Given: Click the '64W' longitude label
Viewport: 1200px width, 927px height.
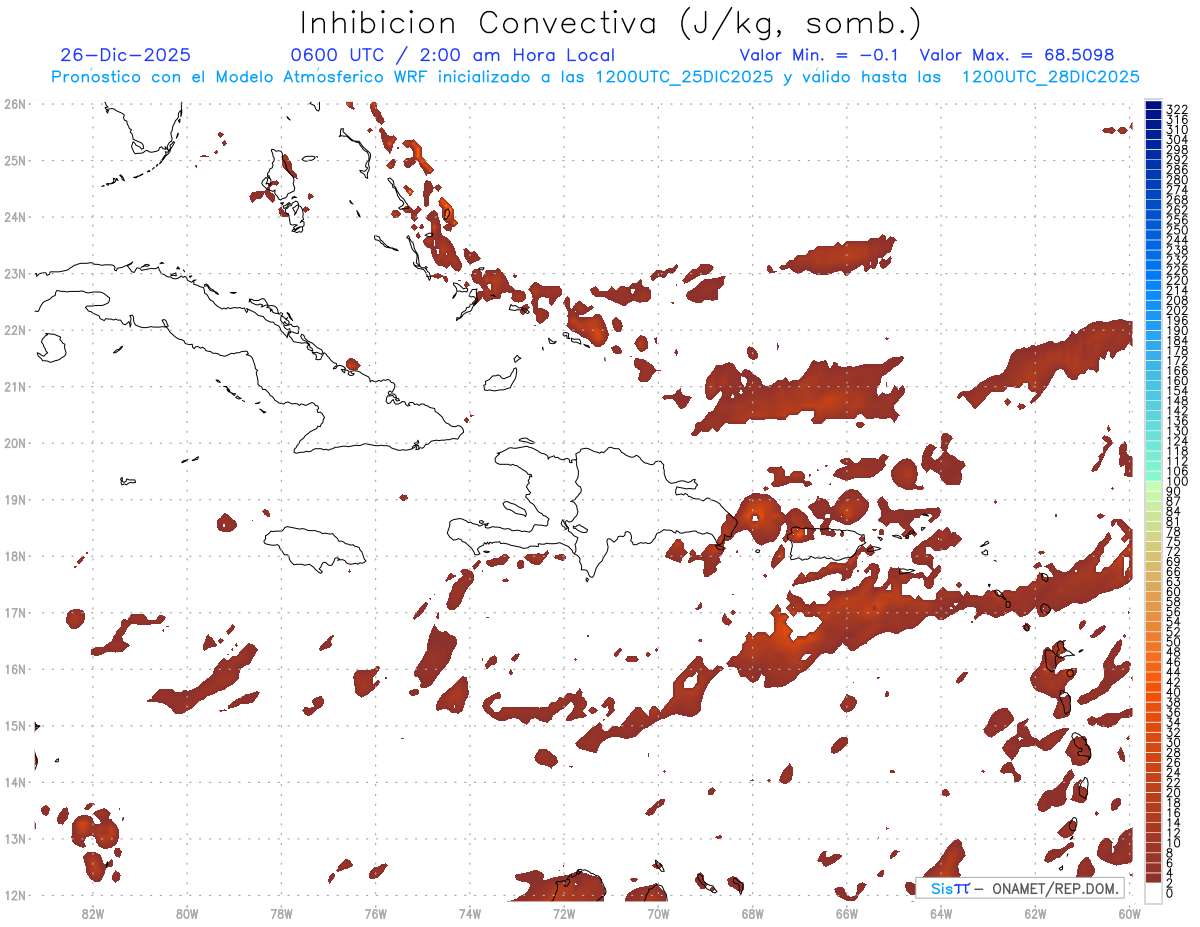Looking at the screenshot, I should pos(941,913).
